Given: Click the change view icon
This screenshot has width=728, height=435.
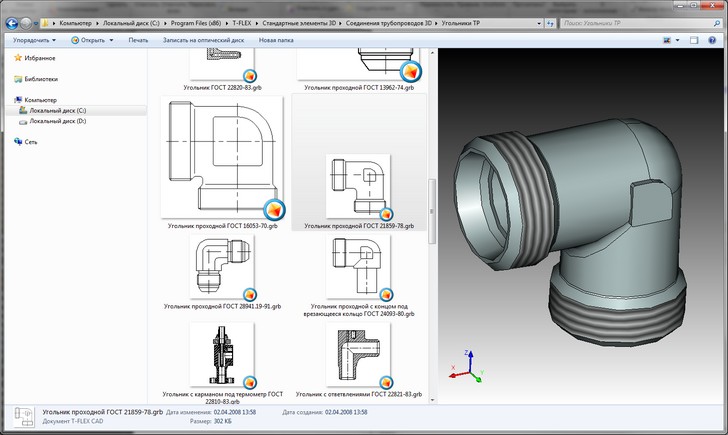Looking at the screenshot, I should coord(667,40).
